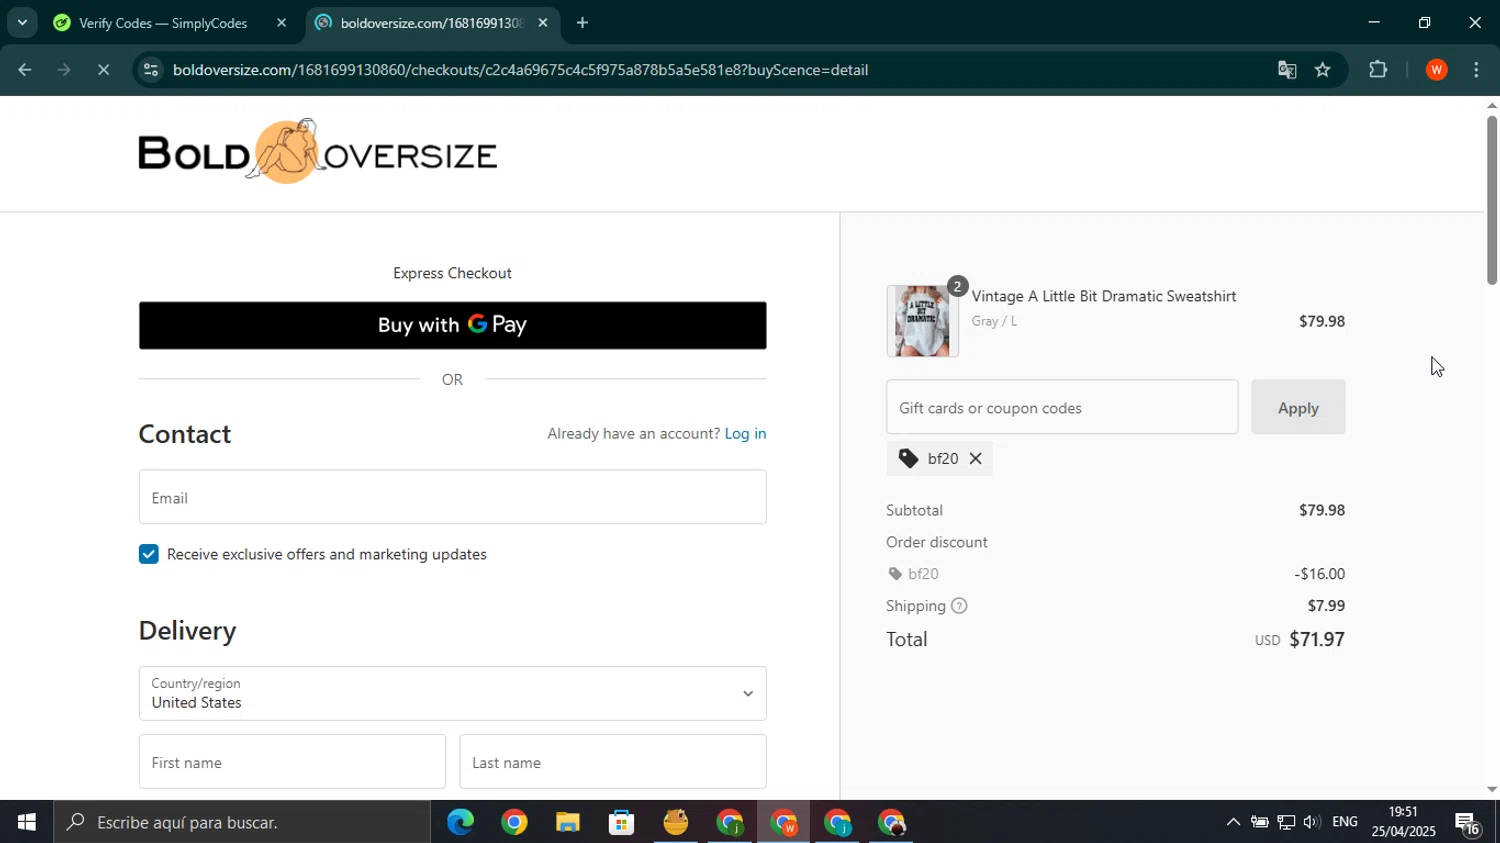Click the page vertical scrollbar thumb
Screen dimensions: 1500x843
[x=1491, y=200]
